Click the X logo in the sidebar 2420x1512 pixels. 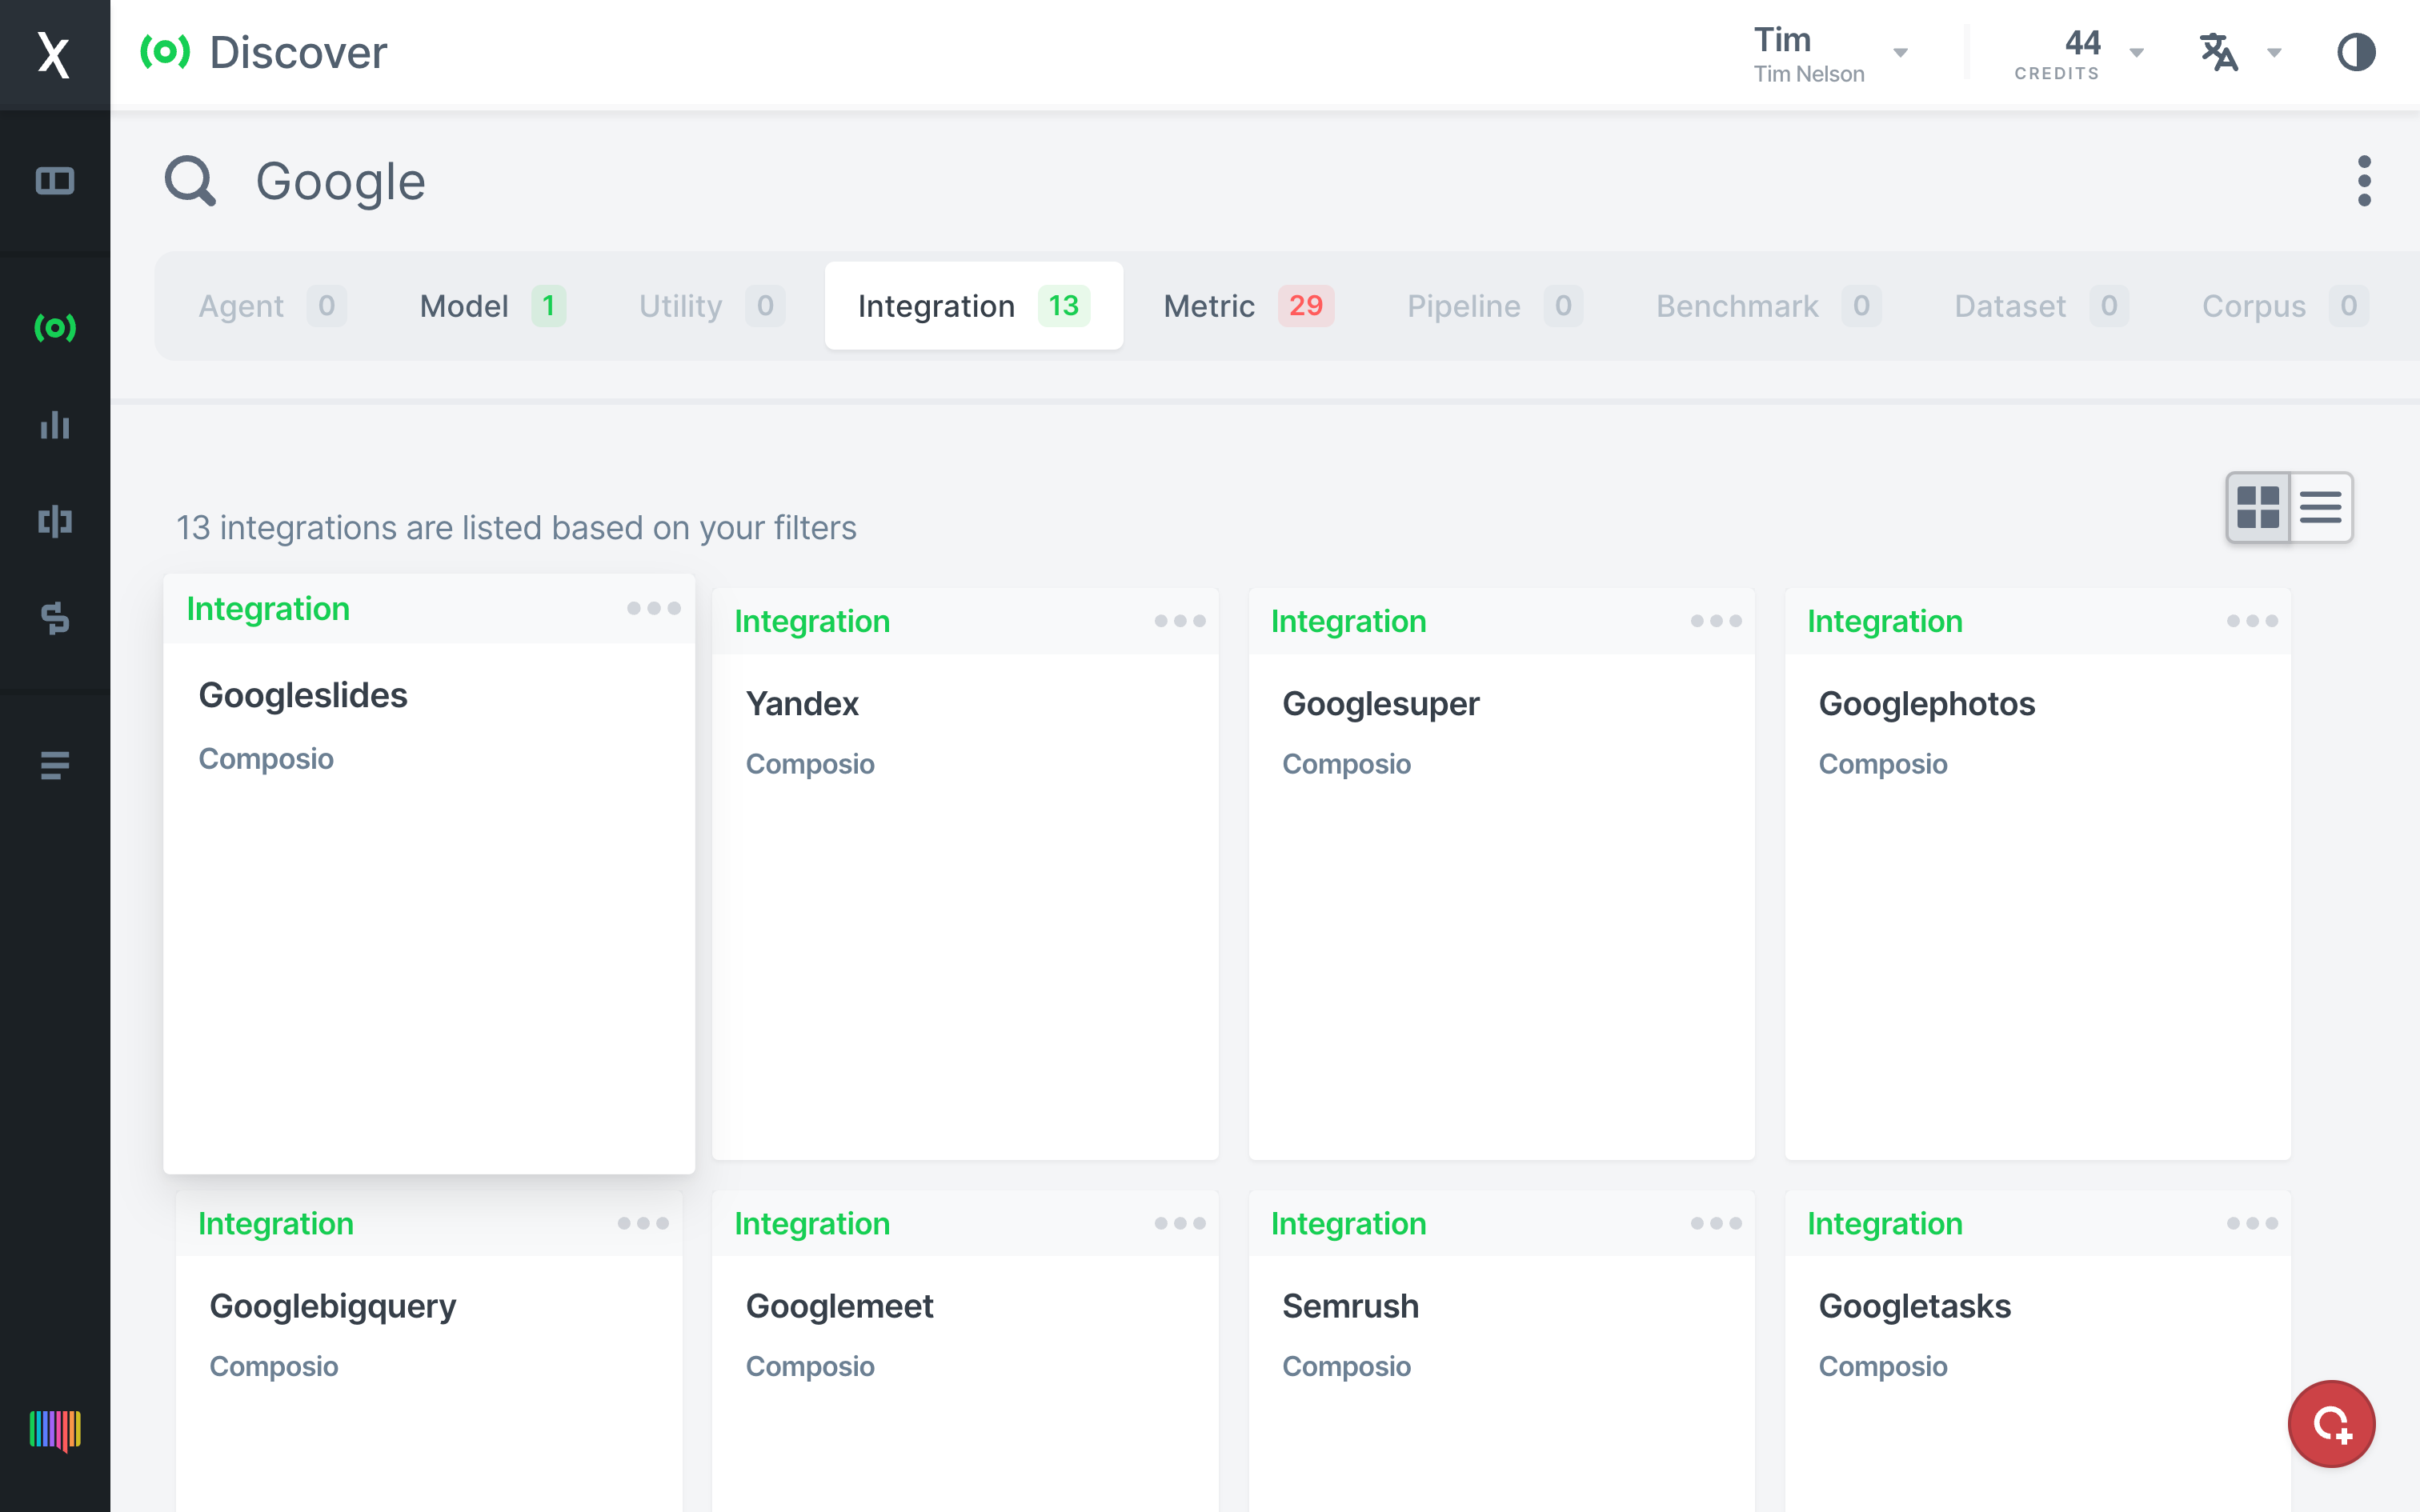point(54,54)
